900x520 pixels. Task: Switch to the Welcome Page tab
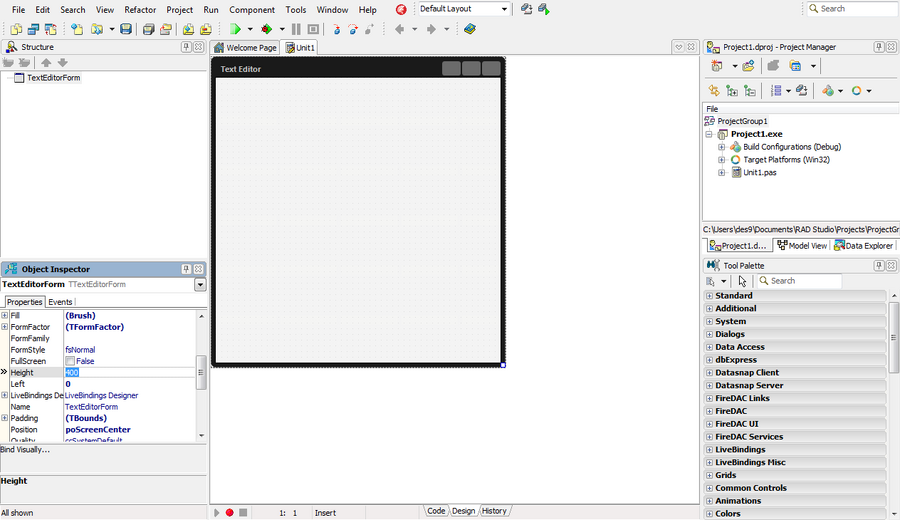point(245,48)
